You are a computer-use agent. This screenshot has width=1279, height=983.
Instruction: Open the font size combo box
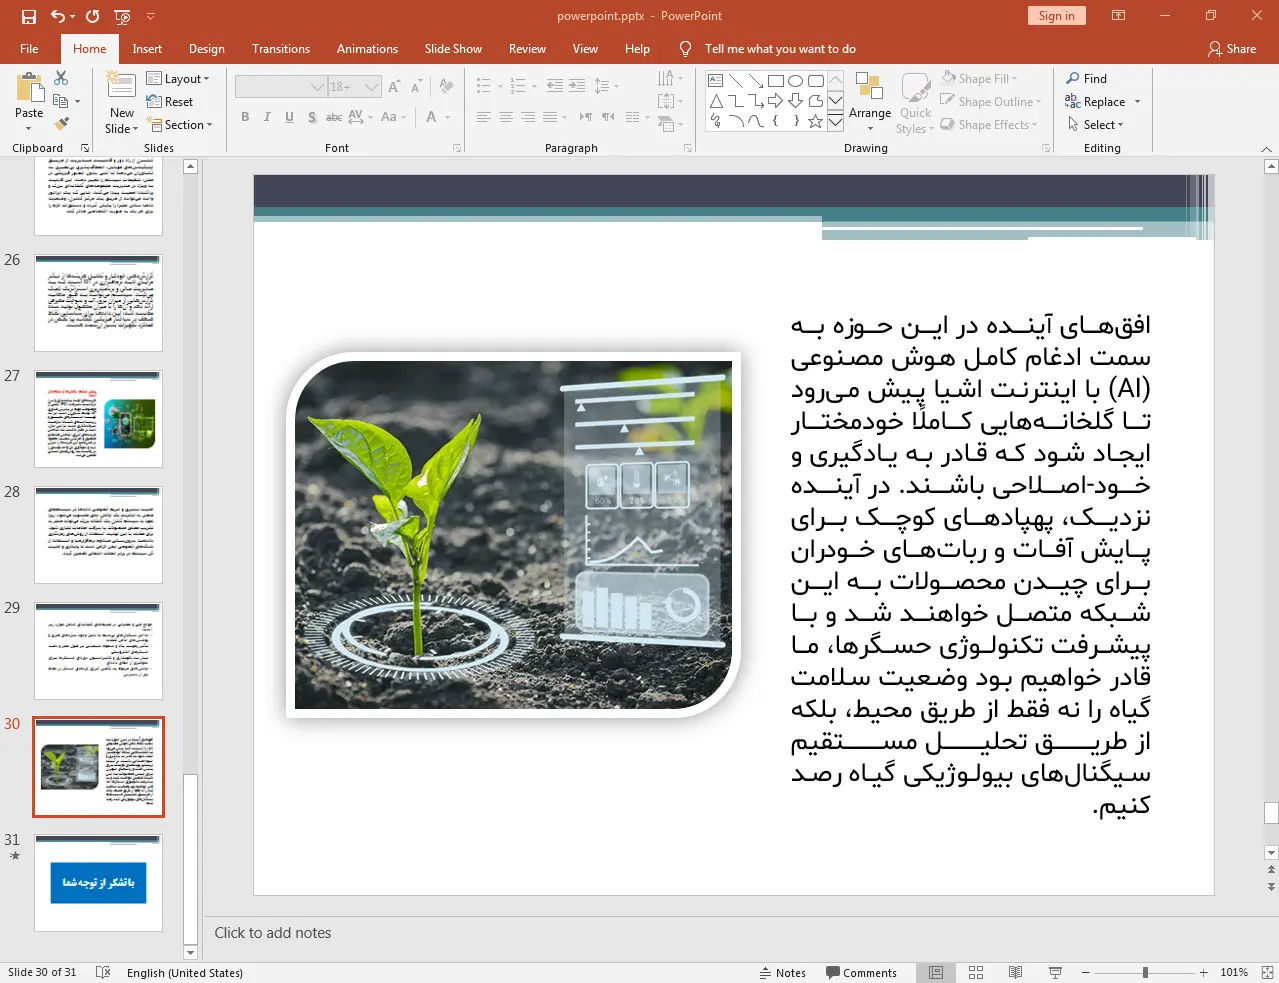tap(354, 87)
